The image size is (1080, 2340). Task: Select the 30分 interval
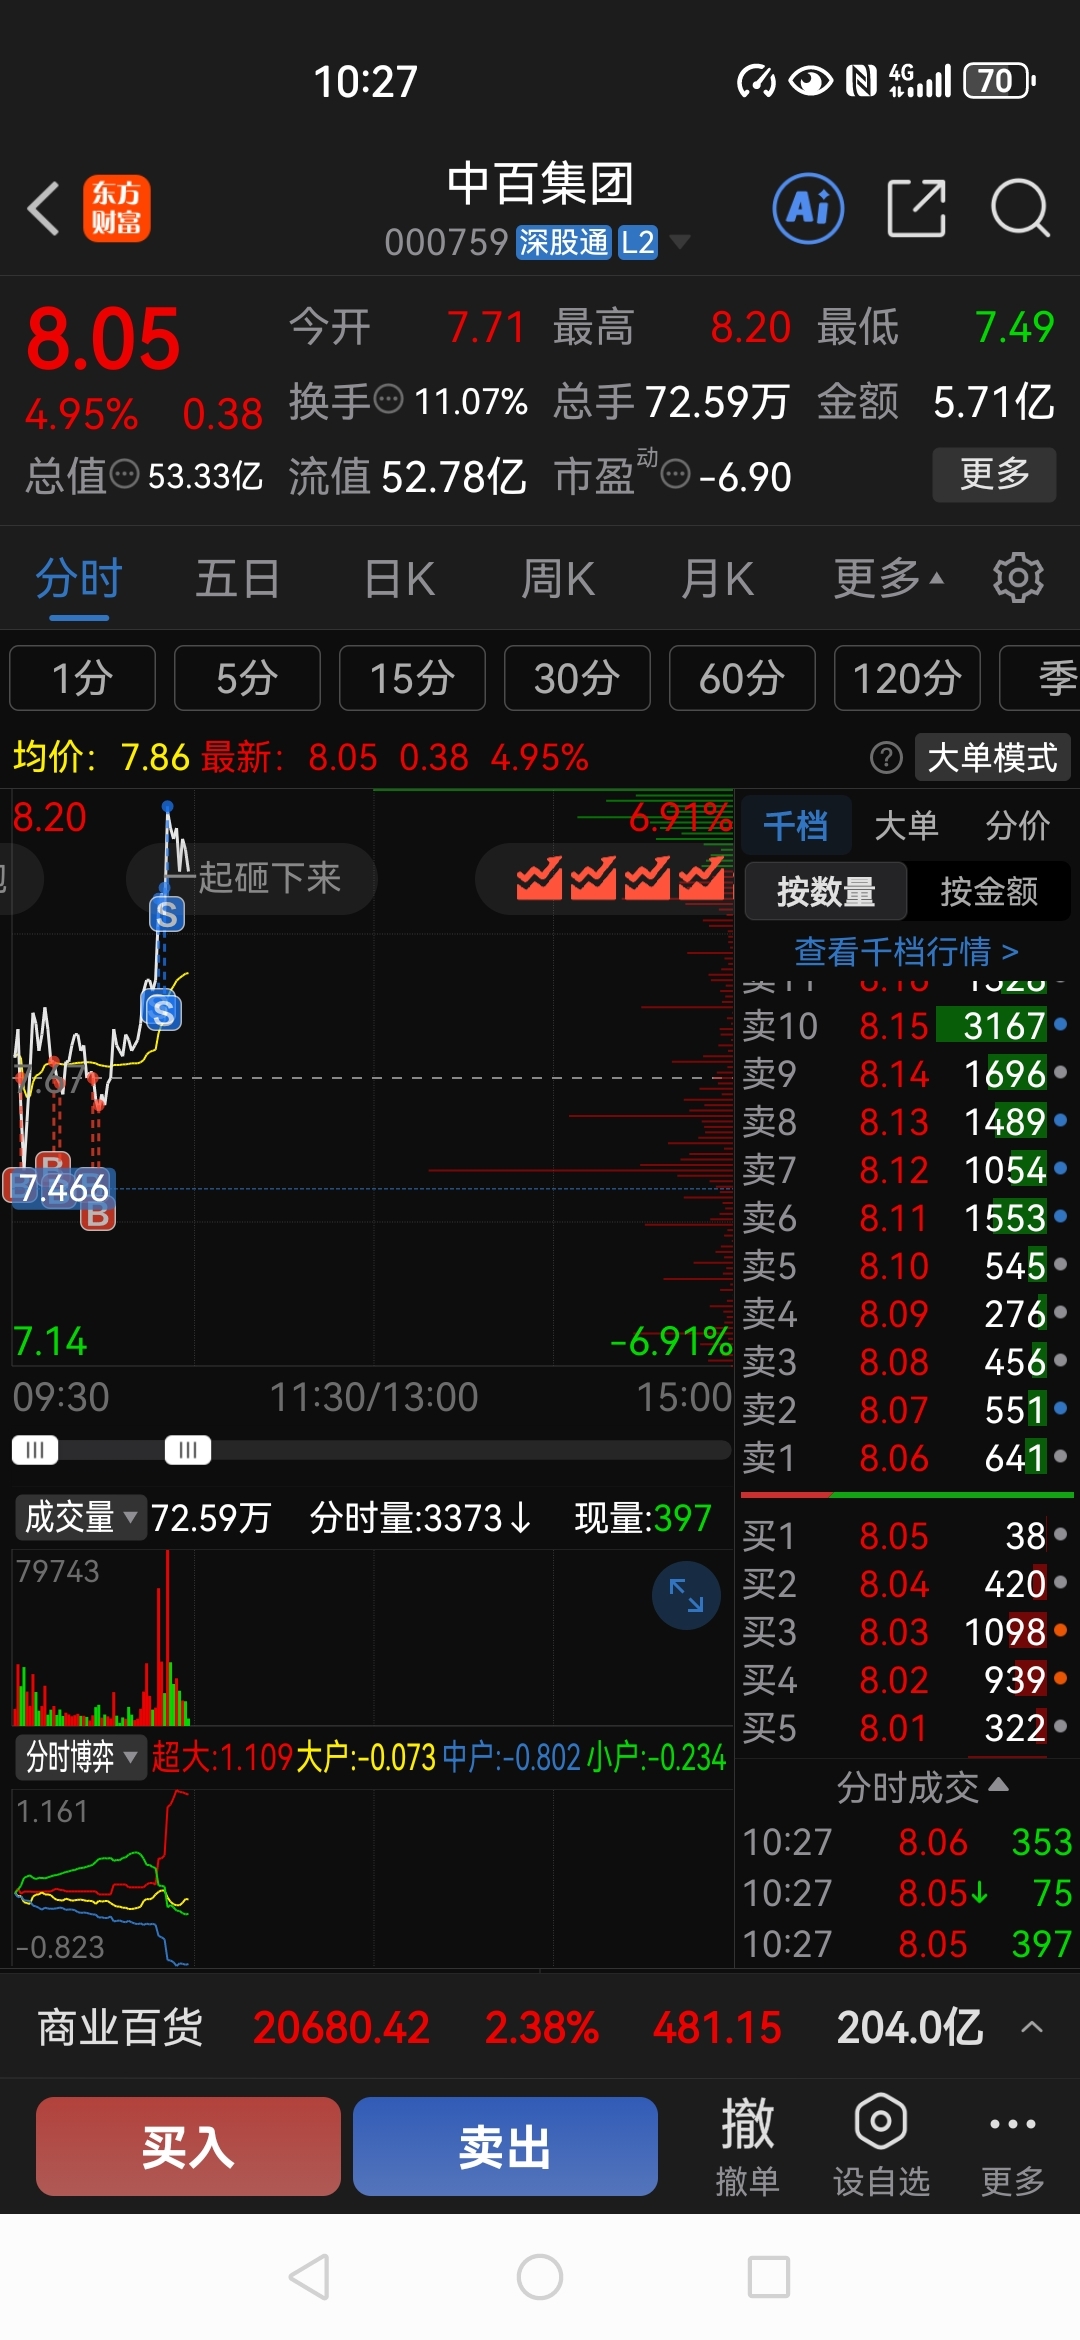pos(577,678)
